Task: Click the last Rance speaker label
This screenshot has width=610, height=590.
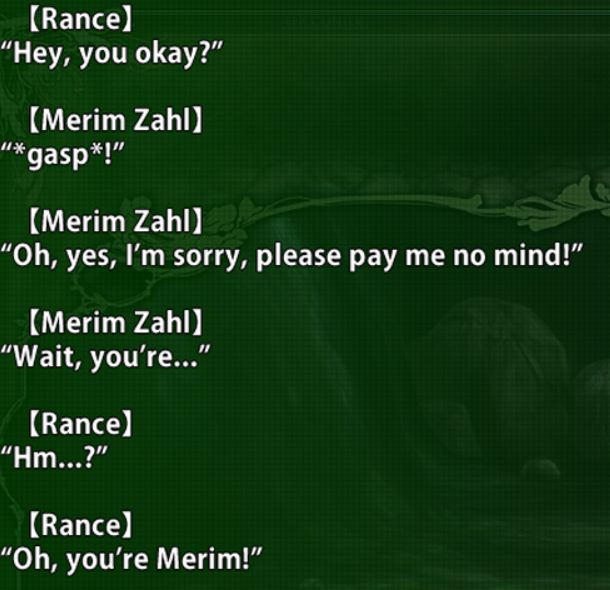Action: point(81,525)
